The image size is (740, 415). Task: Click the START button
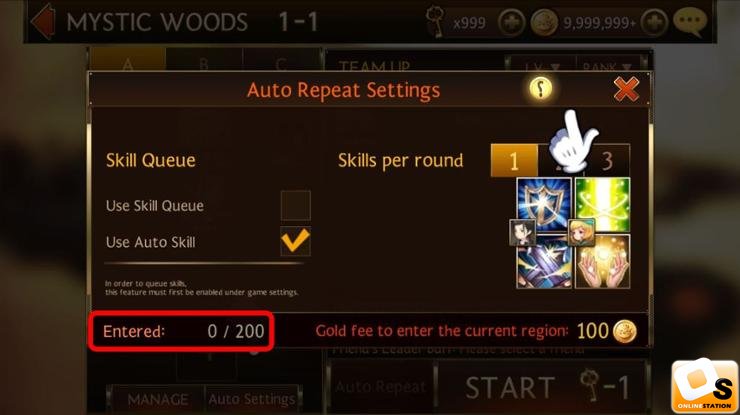(x=543, y=387)
